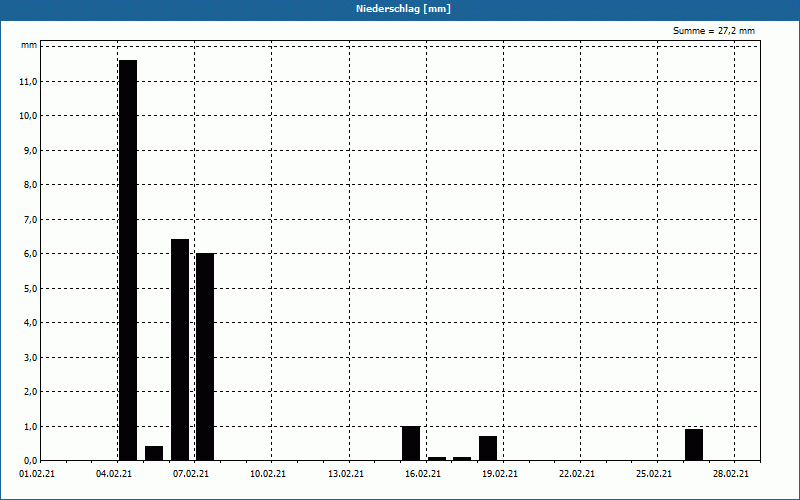Select the bar after 25.02.21

coord(694,445)
